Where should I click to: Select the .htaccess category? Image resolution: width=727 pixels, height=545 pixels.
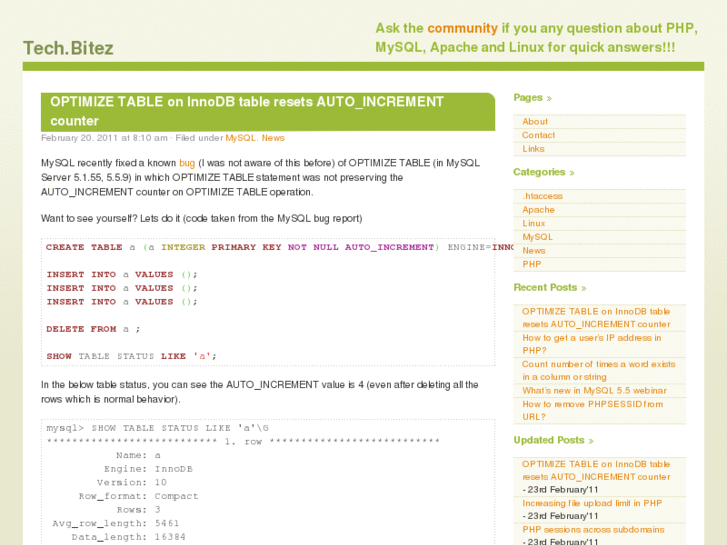542,196
